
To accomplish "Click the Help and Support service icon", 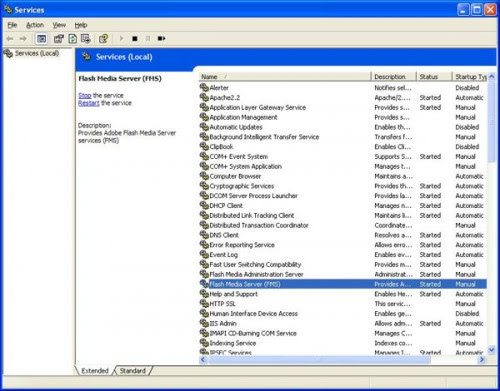I will click(x=204, y=294).
